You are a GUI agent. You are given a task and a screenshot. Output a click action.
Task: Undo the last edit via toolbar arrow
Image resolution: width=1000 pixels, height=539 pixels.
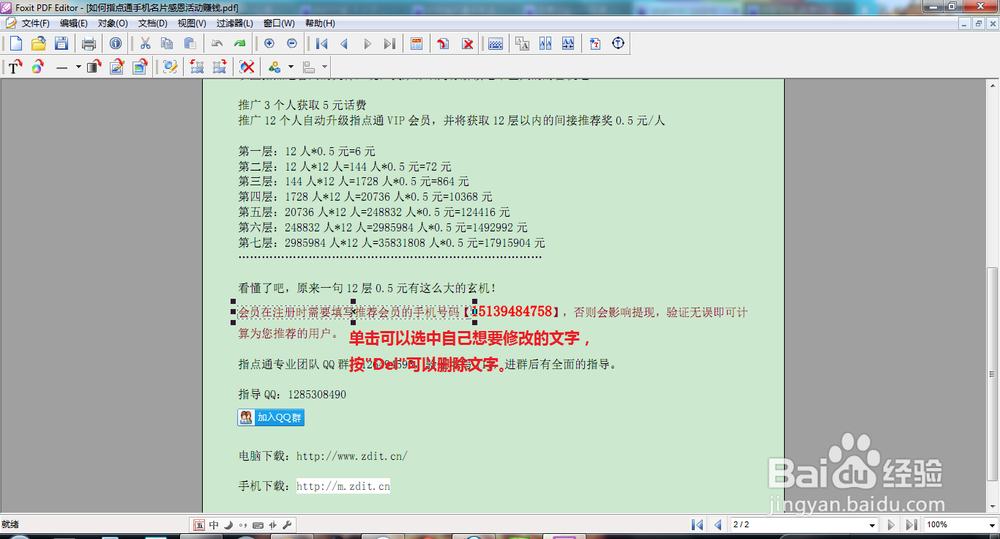coord(217,43)
